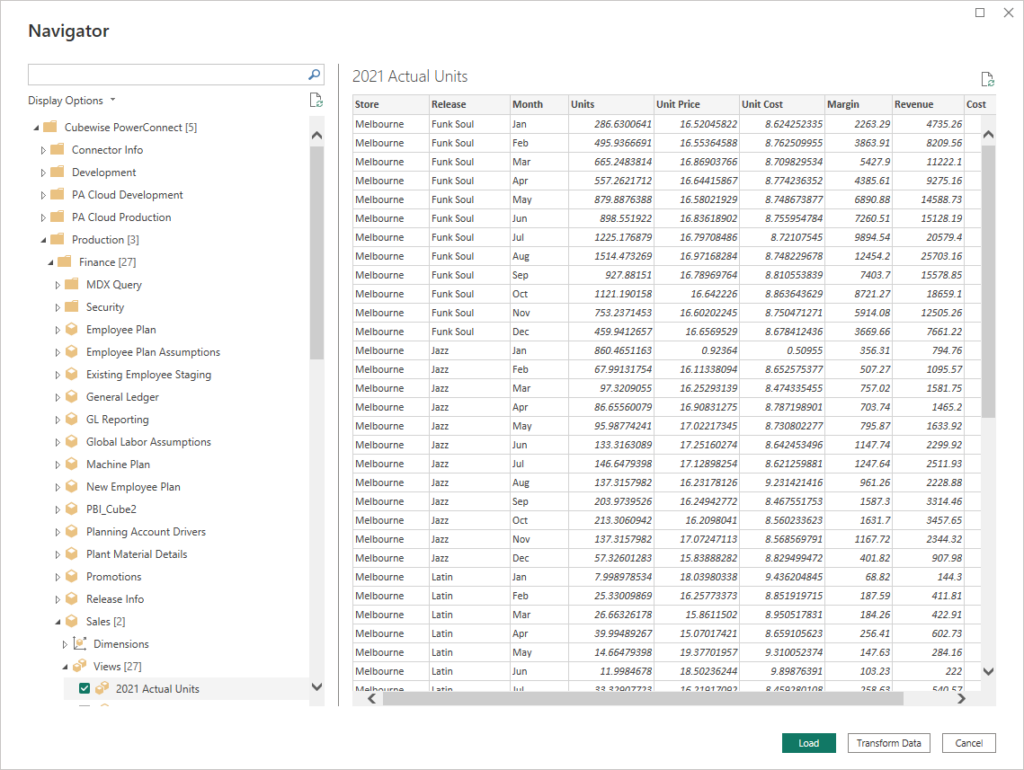Click the preview refresh icon above table

point(988,80)
